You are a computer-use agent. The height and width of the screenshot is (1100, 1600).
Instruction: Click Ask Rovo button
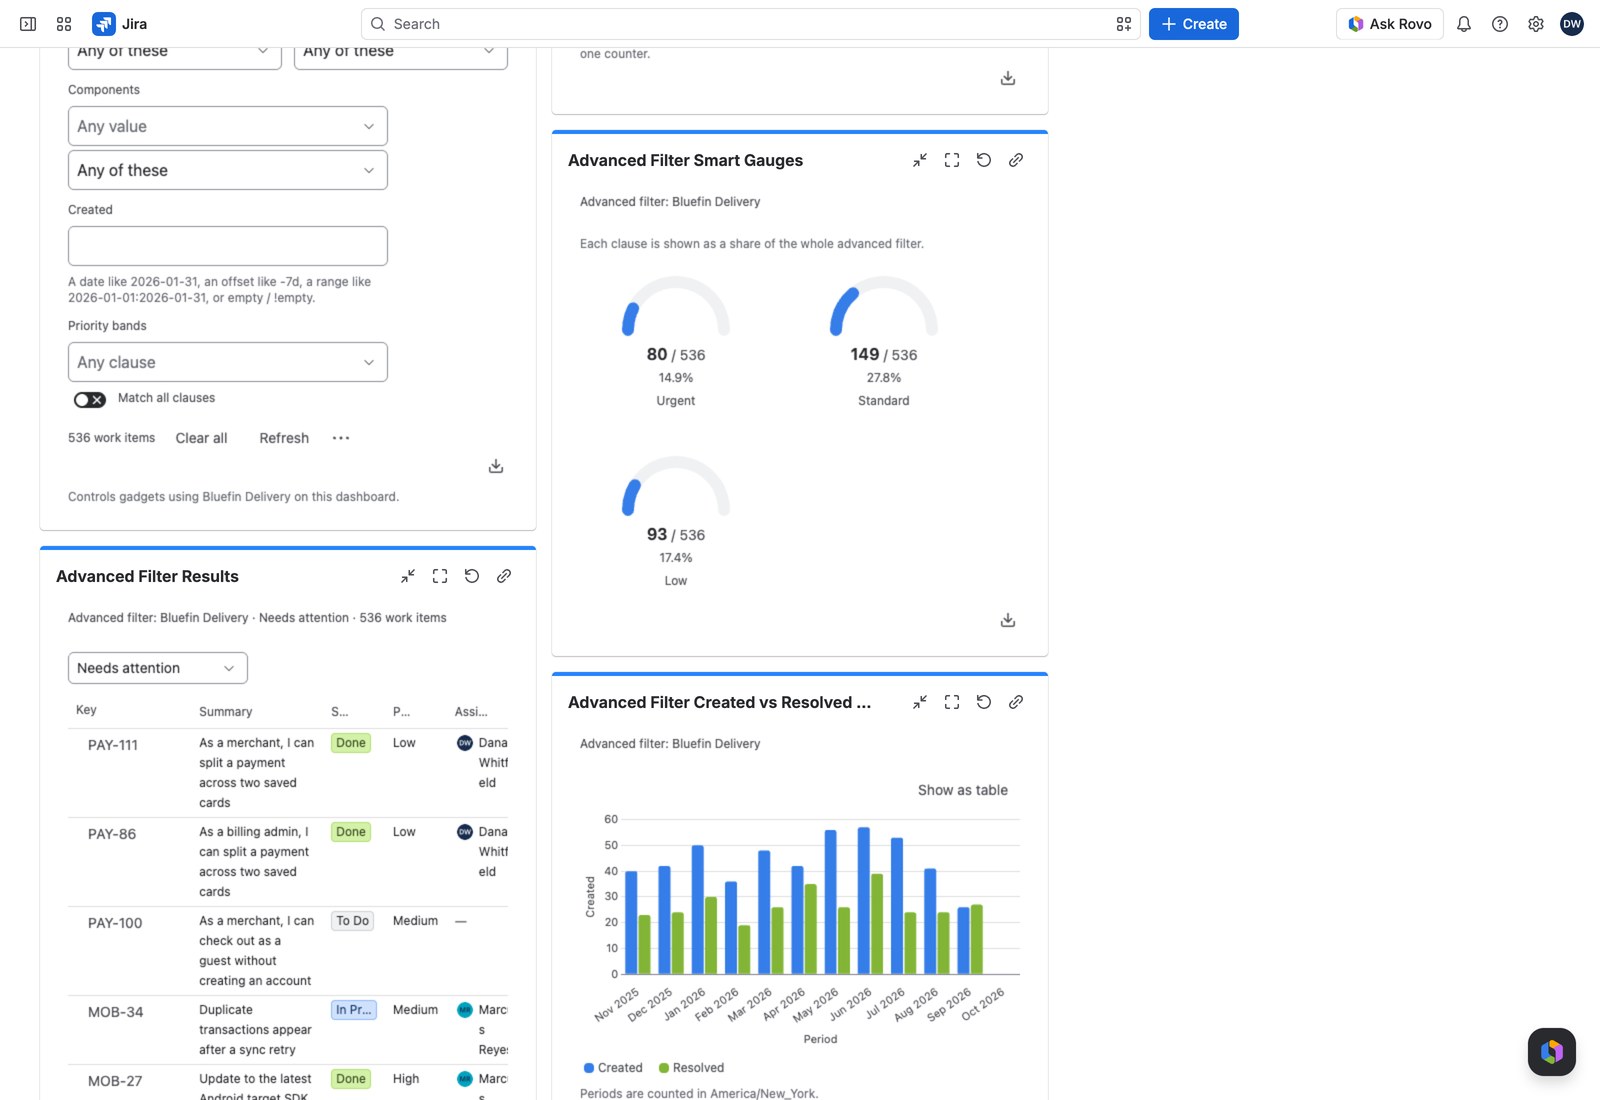[1390, 24]
